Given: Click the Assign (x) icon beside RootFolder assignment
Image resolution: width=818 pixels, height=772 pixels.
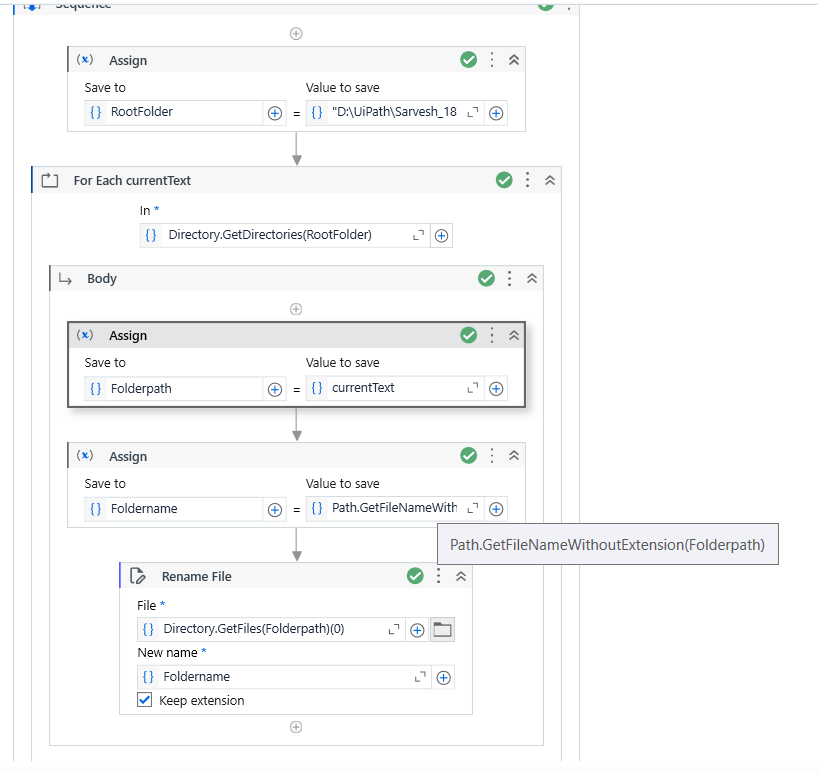Looking at the screenshot, I should pyautogui.click(x=85, y=59).
